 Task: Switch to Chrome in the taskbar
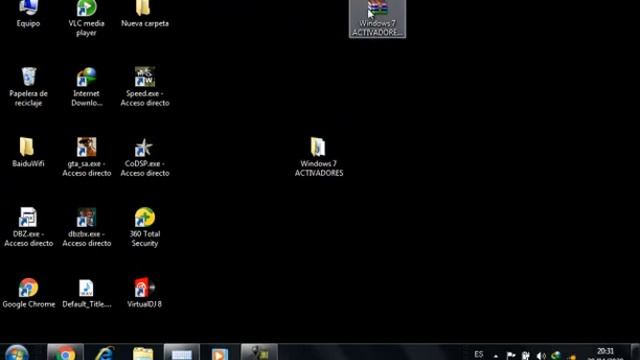click(x=65, y=352)
